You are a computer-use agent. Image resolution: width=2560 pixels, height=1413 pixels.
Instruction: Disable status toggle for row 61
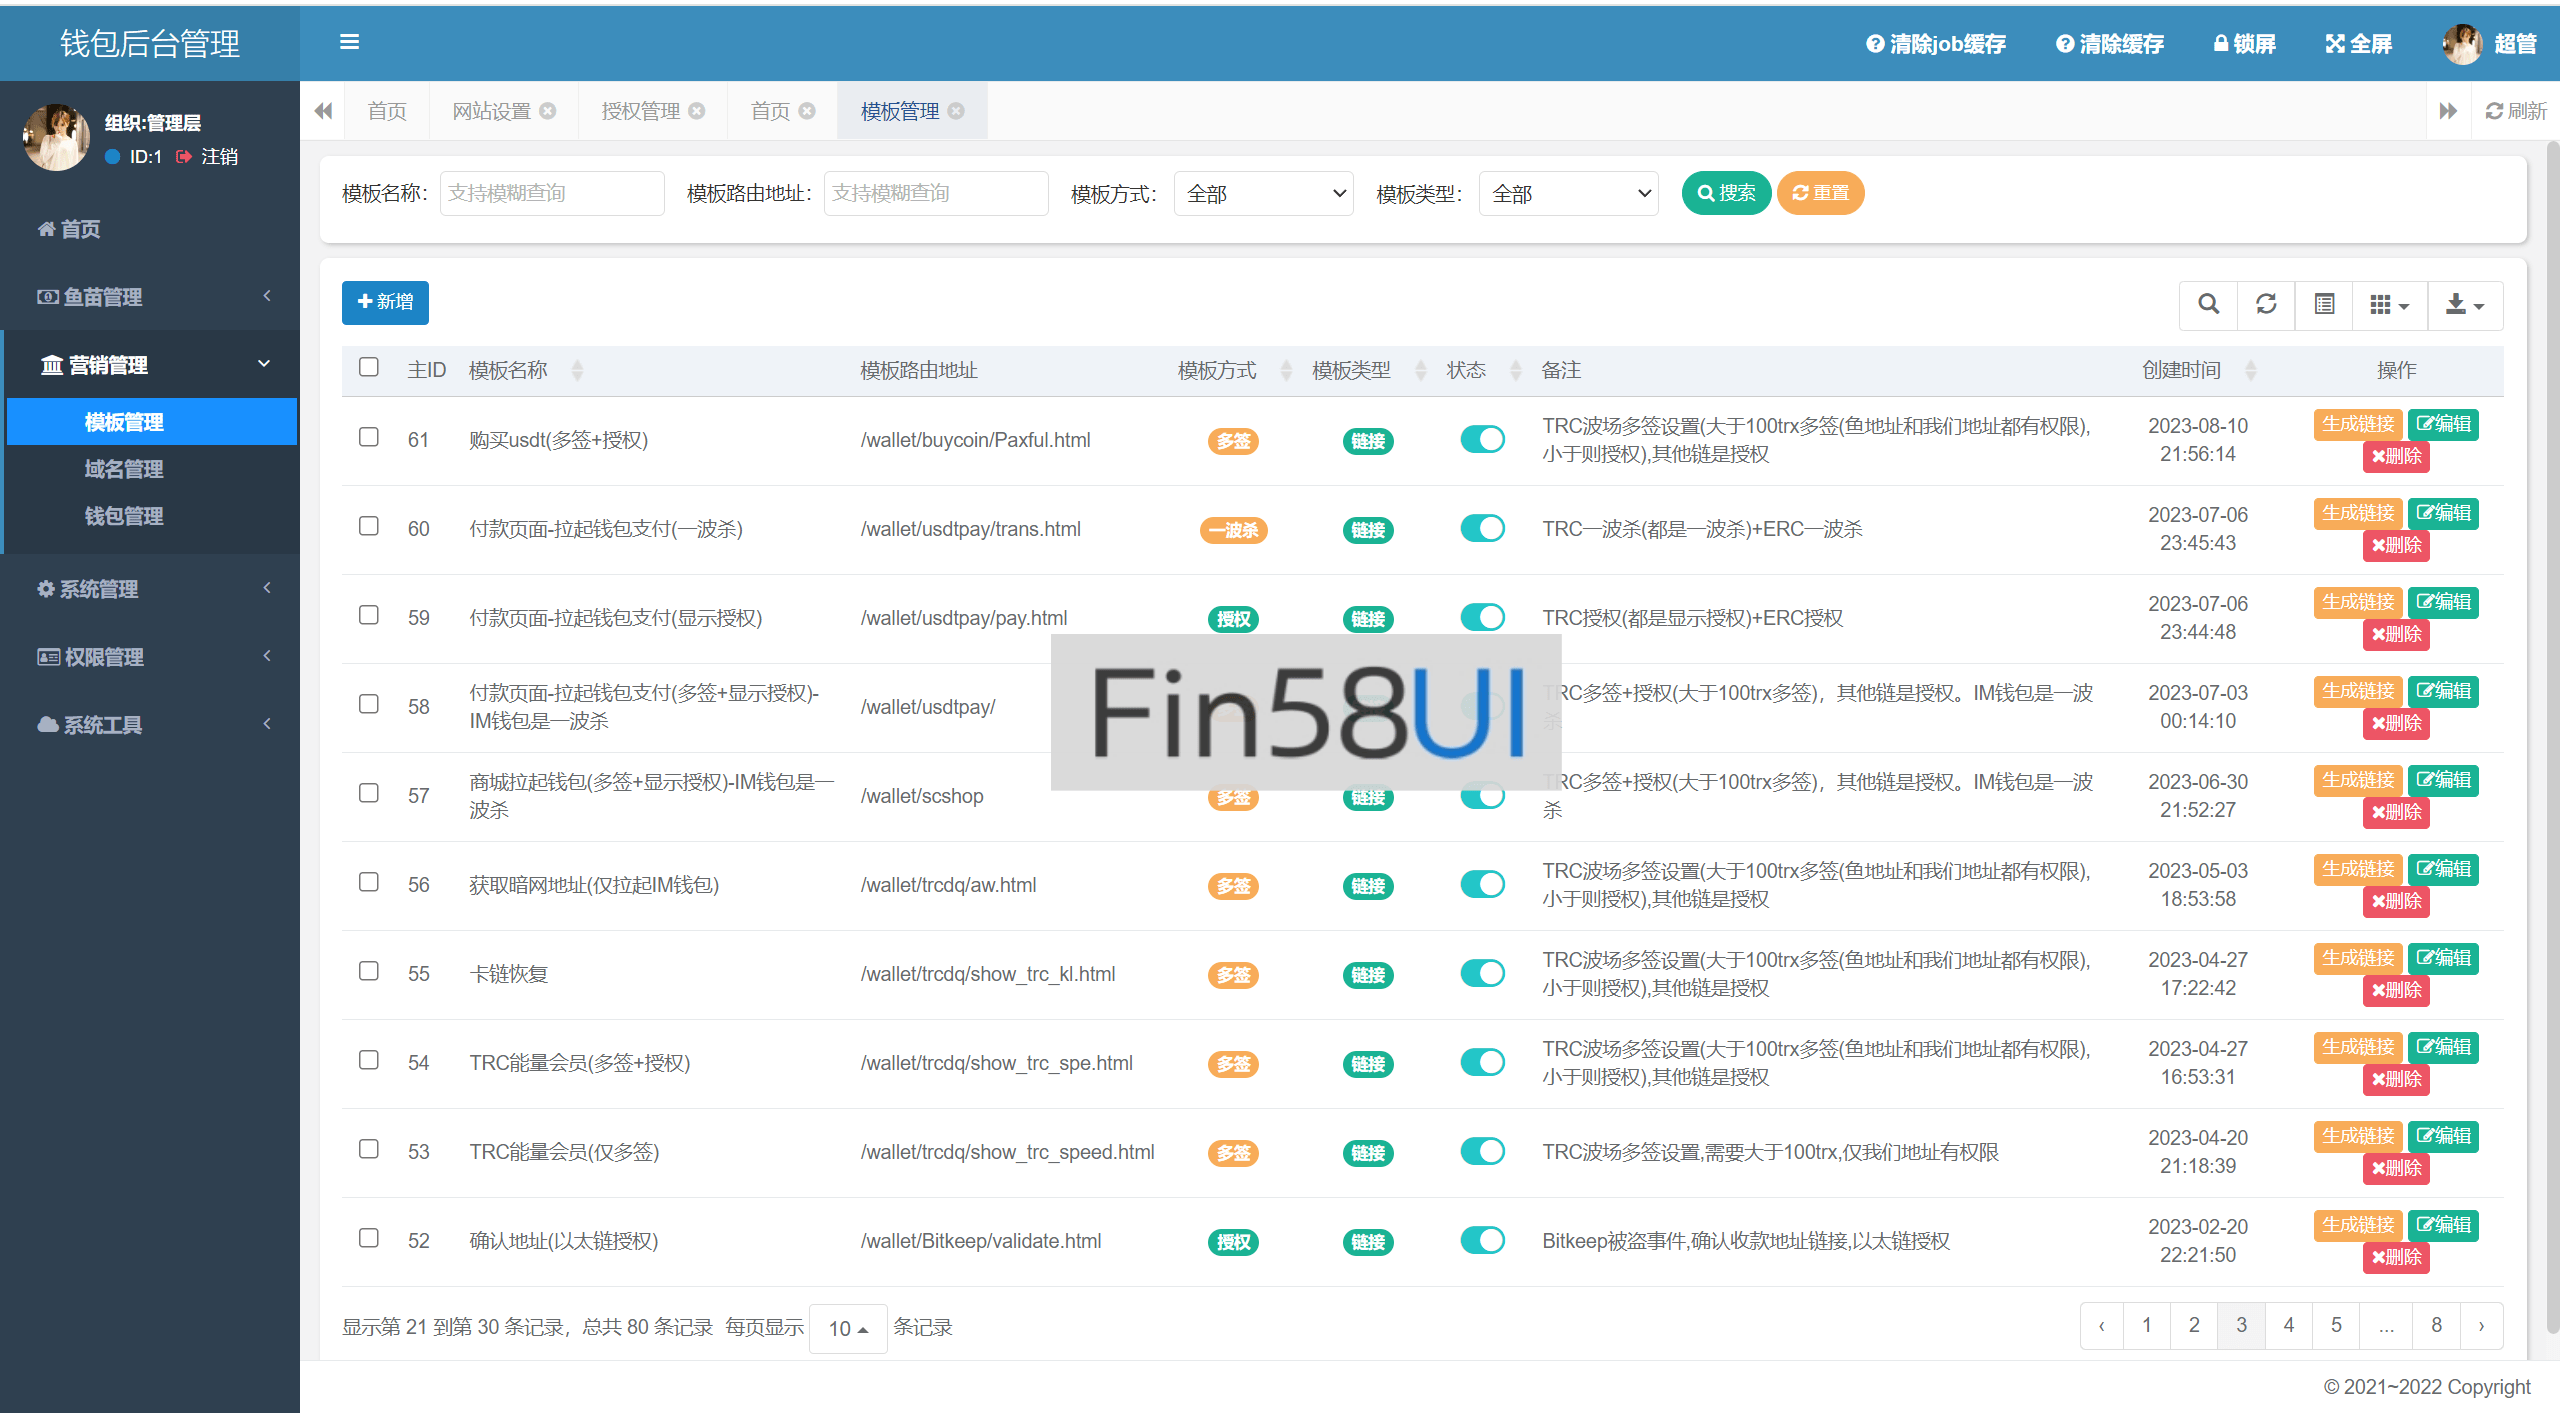pyautogui.click(x=1482, y=439)
